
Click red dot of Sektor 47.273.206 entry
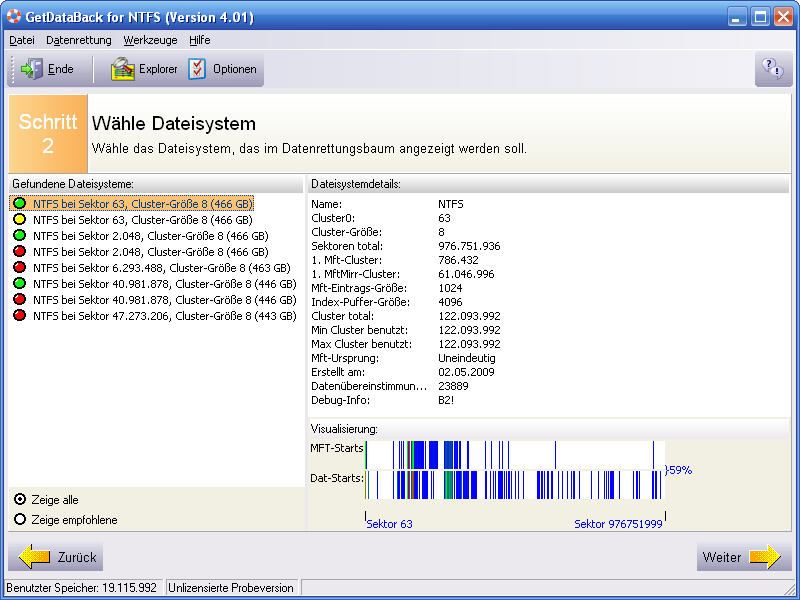pos(20,315)
